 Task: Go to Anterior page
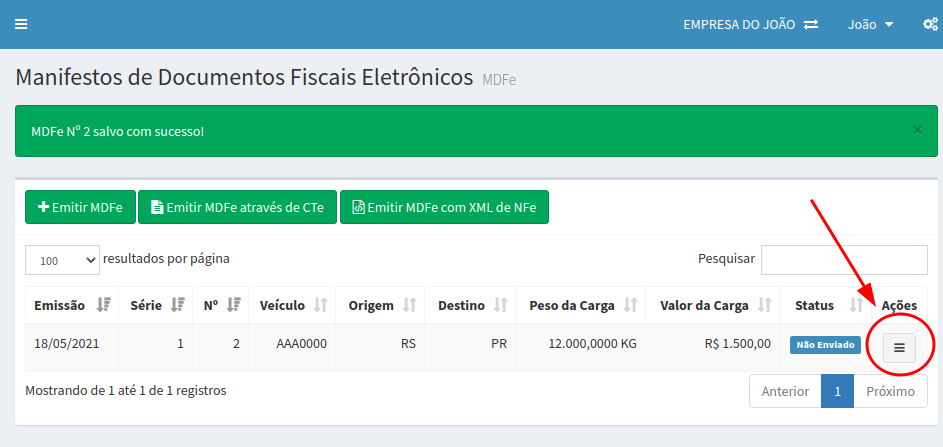[x=785, y=391]
